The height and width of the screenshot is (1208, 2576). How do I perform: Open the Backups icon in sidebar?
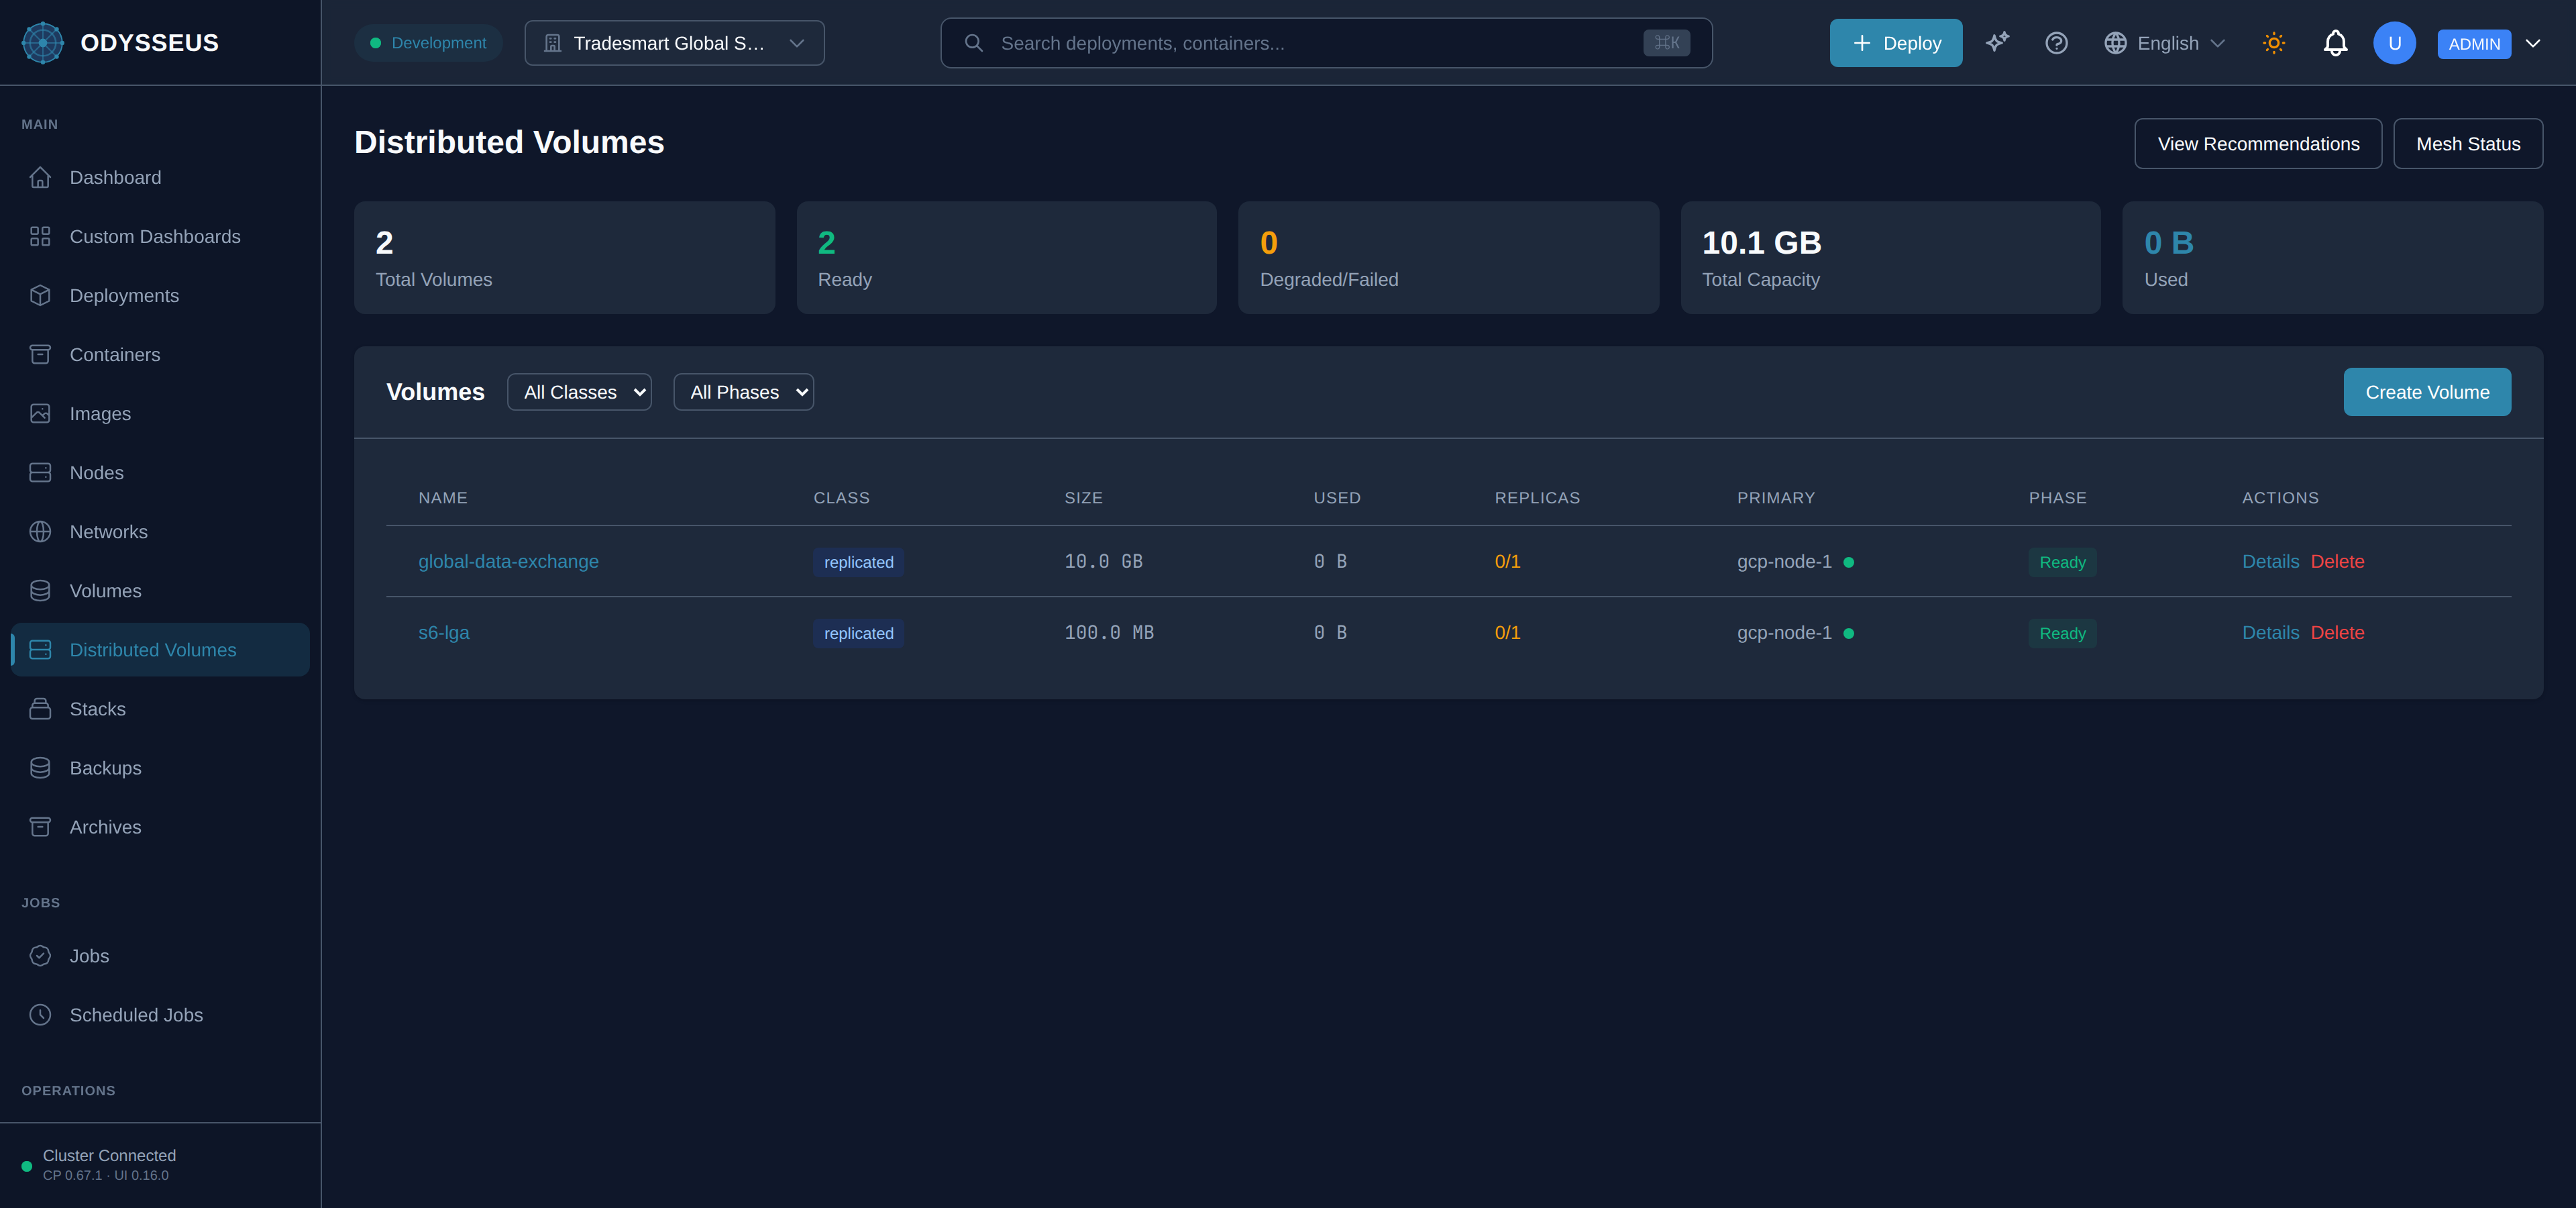point(40,767)
